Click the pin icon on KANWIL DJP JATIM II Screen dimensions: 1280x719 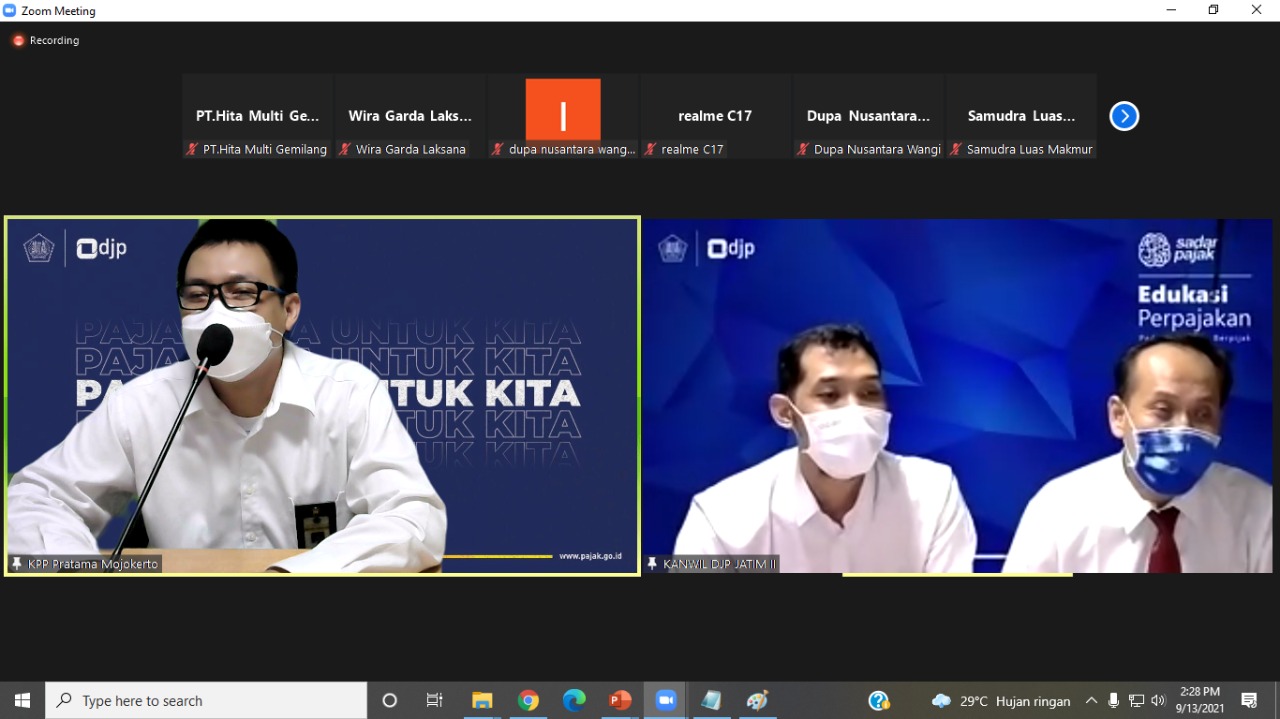pyautogui.click(x=653, y=564)
